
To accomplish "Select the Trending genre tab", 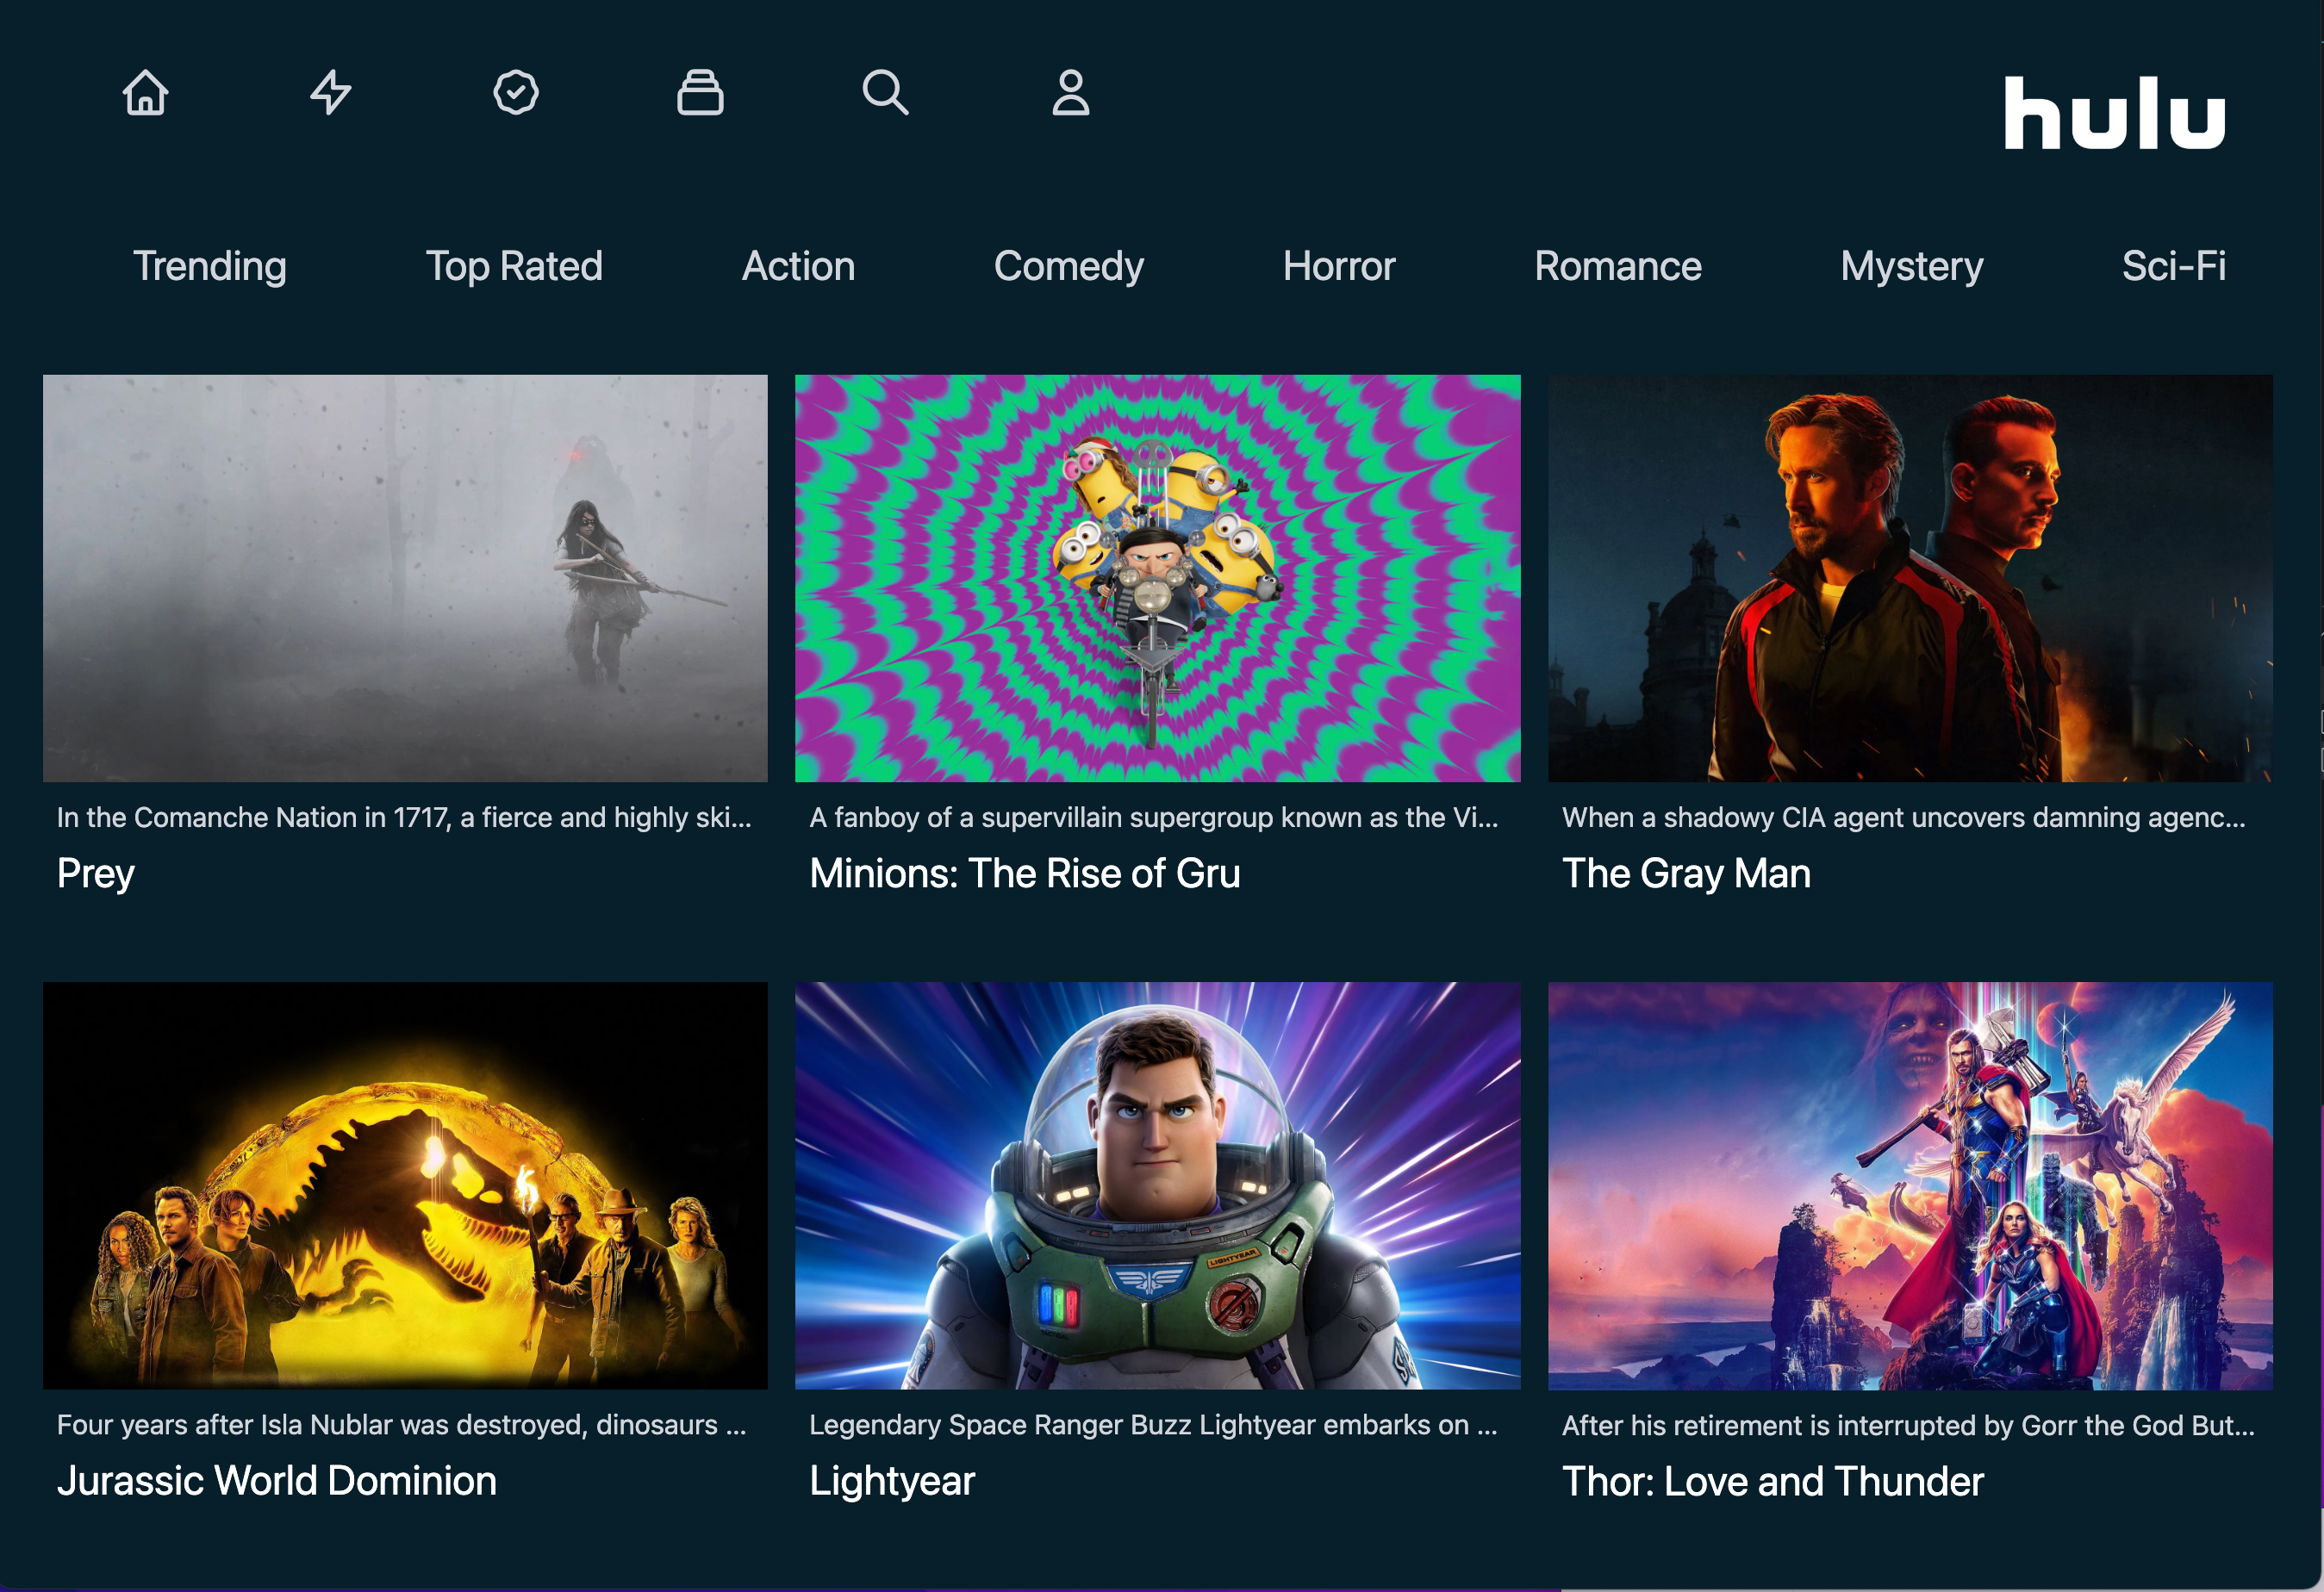I will click(x=210, y=266).
